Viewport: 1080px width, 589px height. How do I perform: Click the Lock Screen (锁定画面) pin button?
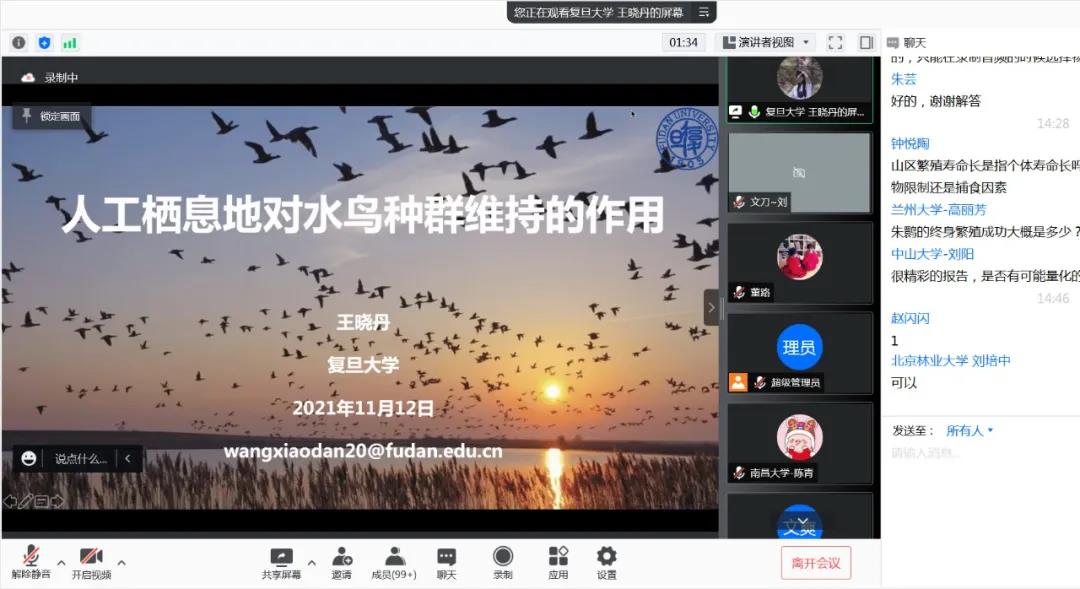[x=51, y=116]
